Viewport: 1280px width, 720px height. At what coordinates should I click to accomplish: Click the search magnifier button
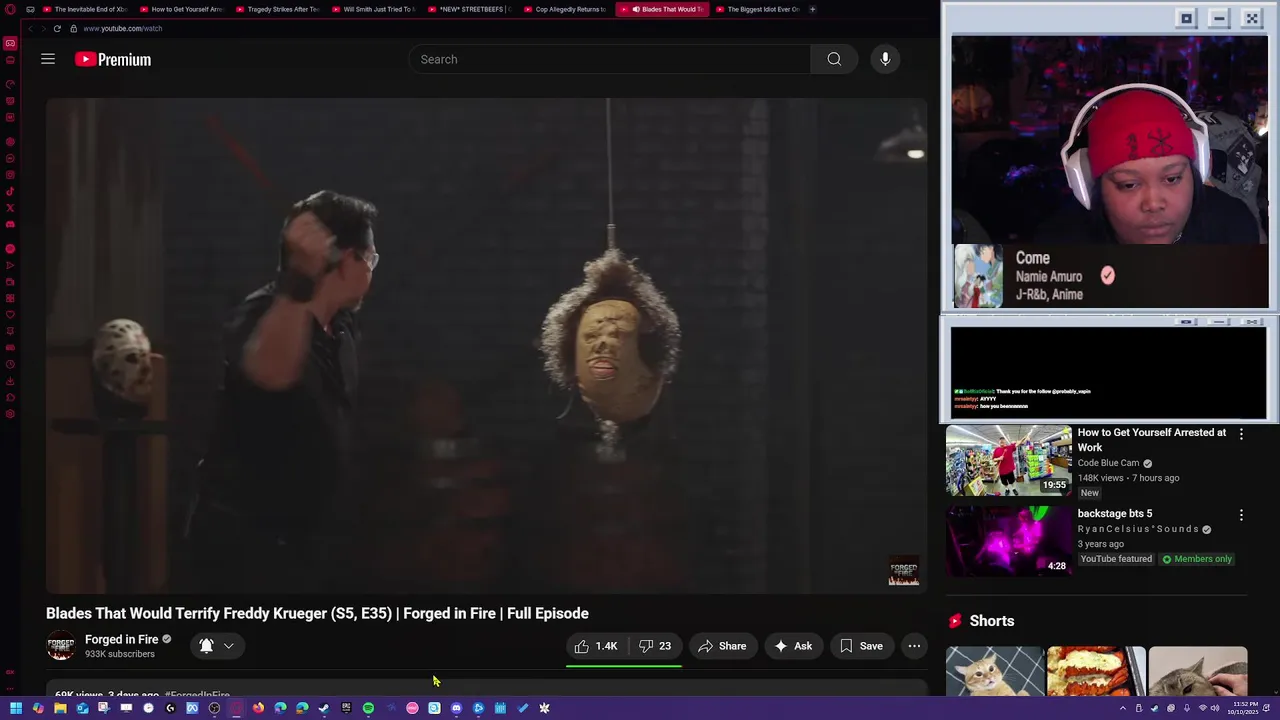click(x=834, y=59)
